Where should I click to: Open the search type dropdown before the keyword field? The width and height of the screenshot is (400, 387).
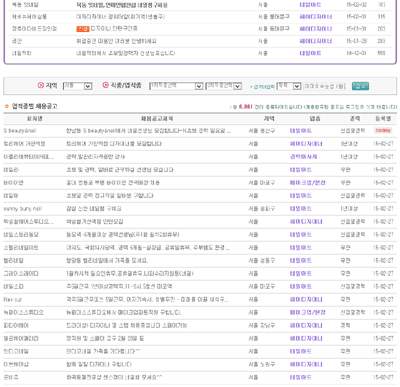289,86
